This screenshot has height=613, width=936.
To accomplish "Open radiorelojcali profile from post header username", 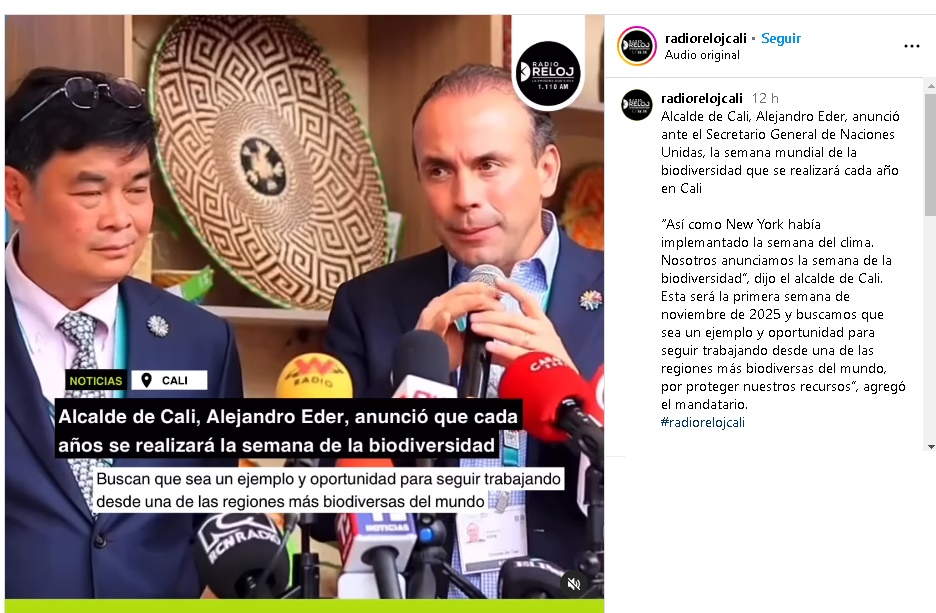I will [706, 38].
